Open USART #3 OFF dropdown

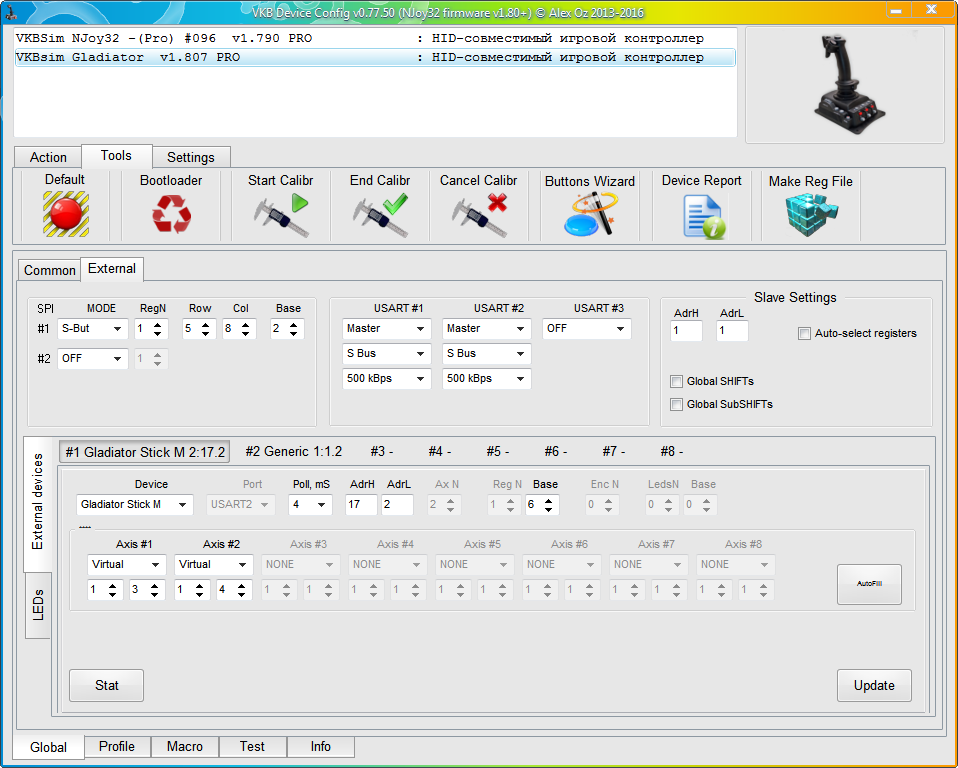[587, 329]
